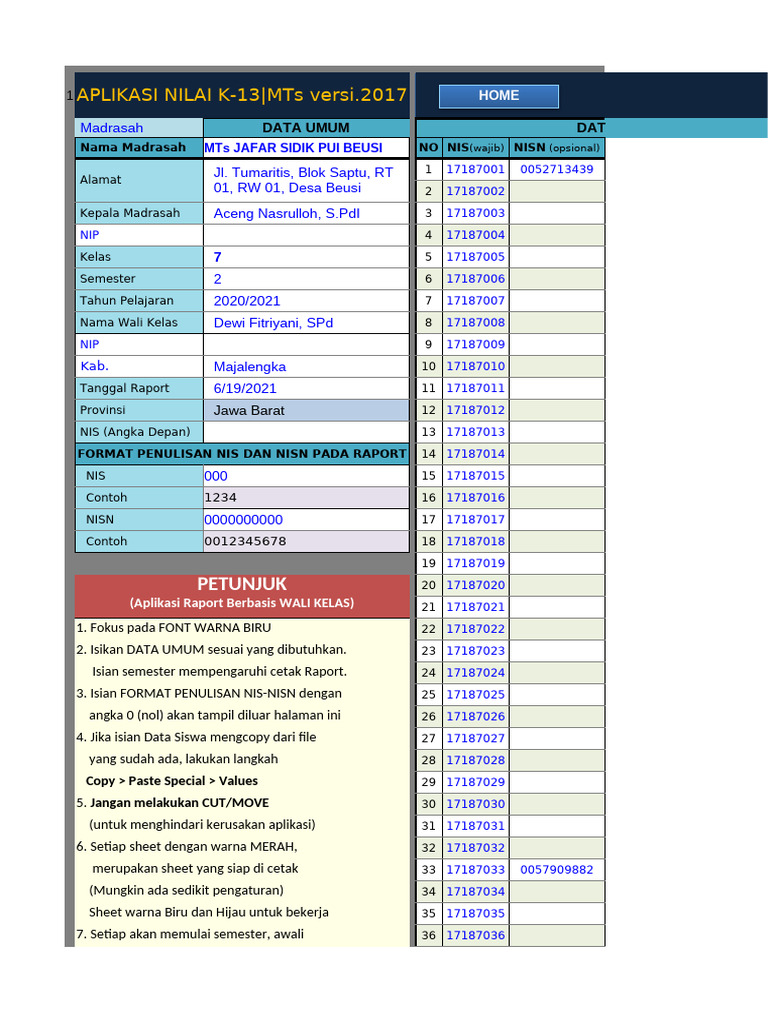The height and width of the screenshot is (1024, 768).
Task: Select Kepala Madrasah value Aceng Nasrulloh, S.PdI
Action: pos(306,214)
